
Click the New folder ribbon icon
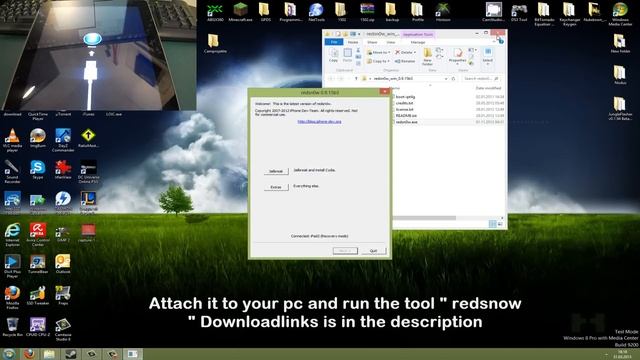(x=427, y=57)
